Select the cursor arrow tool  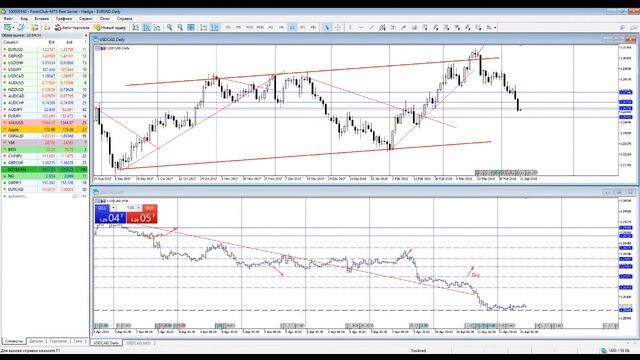point(326,27)
